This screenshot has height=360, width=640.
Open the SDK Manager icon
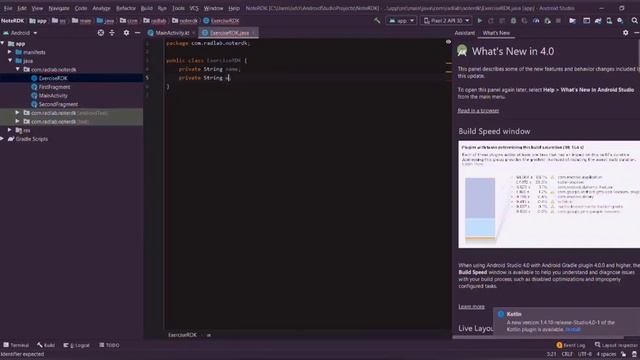(x=620, y=20)
